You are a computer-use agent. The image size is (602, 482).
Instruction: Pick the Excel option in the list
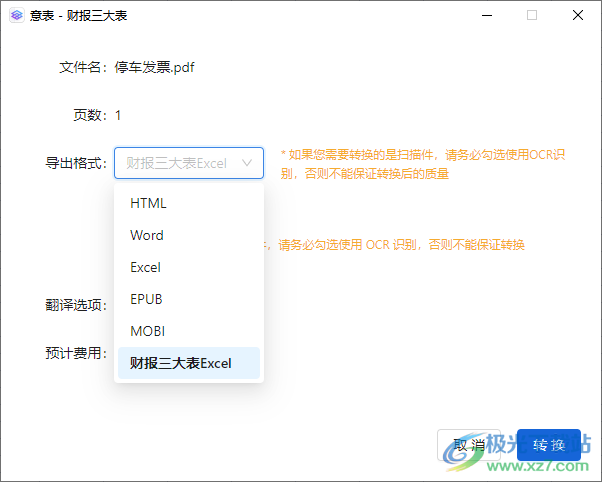click(x=189, y=267)
